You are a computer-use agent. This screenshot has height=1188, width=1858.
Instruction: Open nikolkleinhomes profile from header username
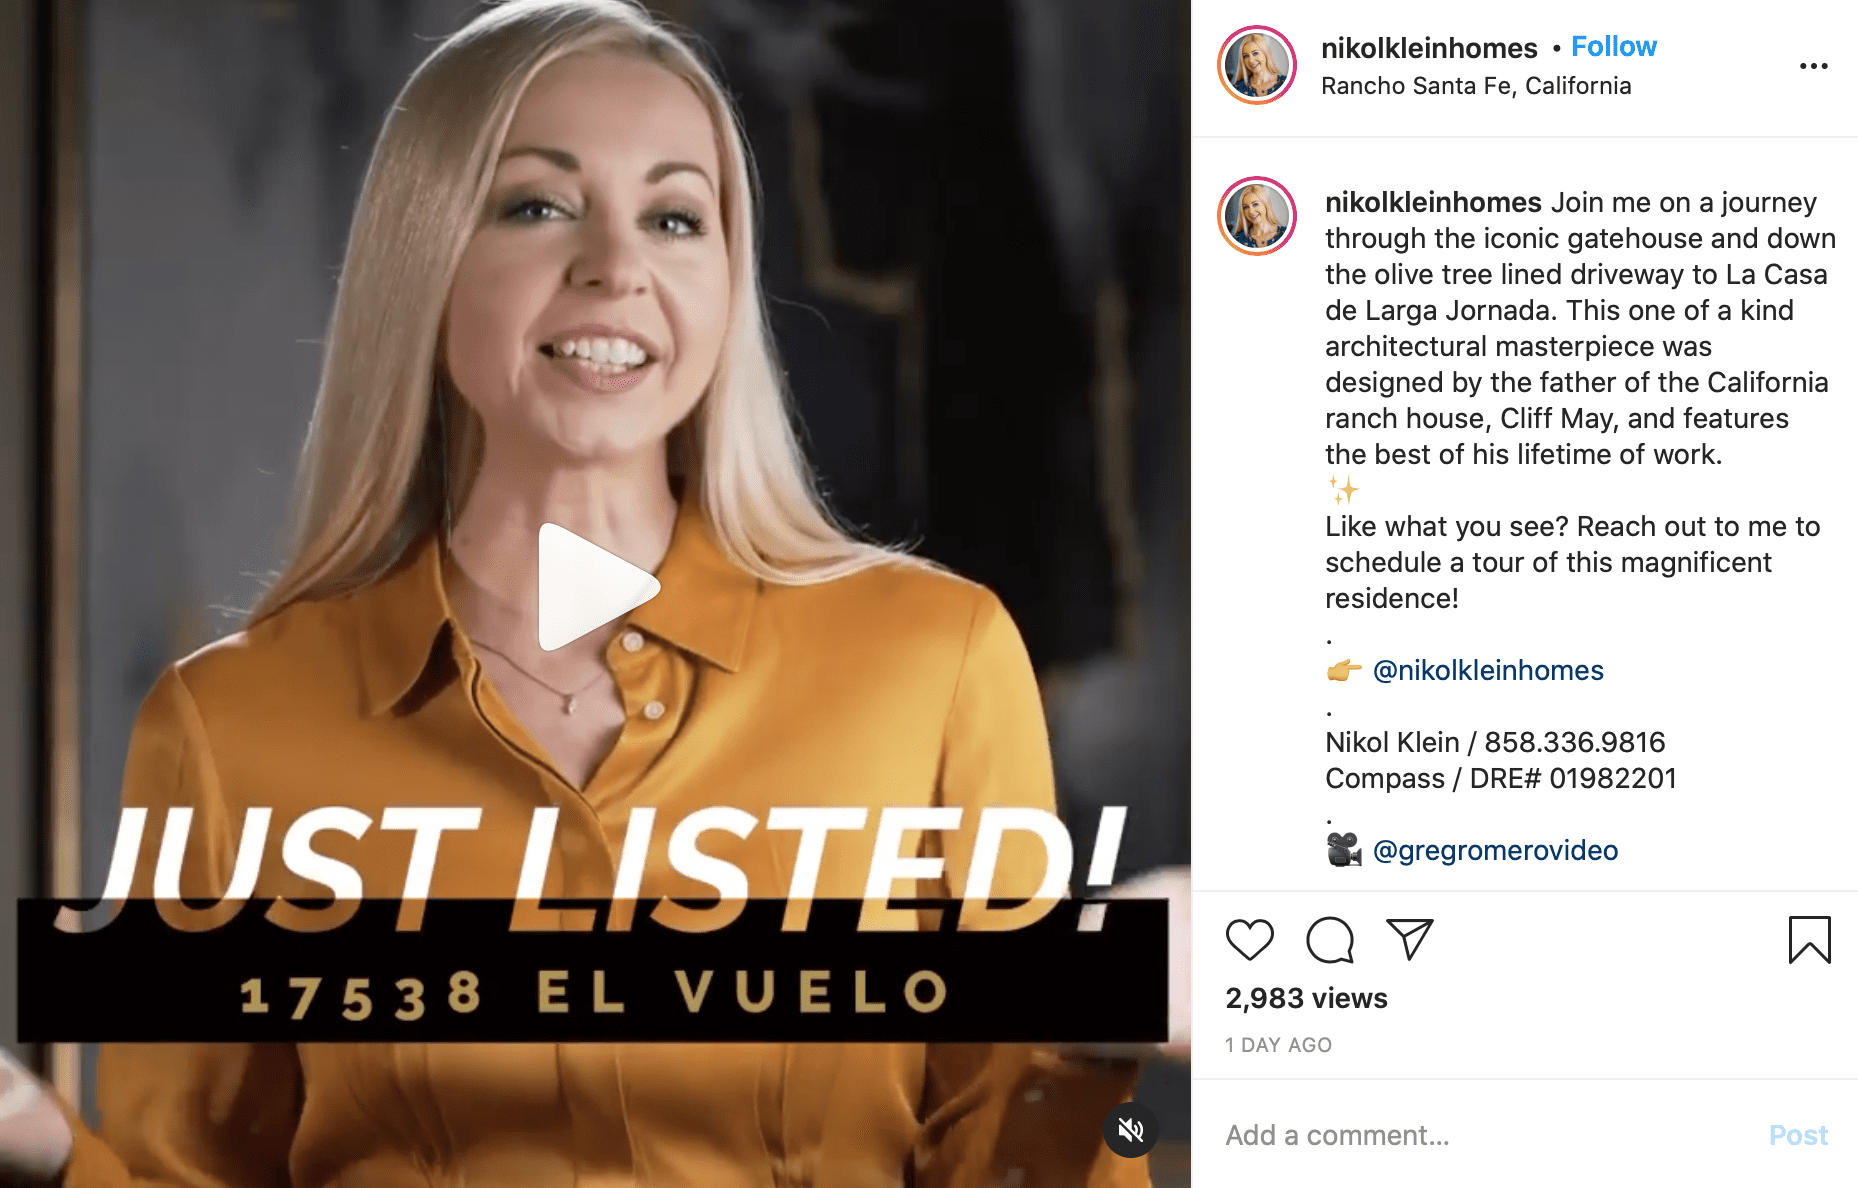tap(1429, 48)
